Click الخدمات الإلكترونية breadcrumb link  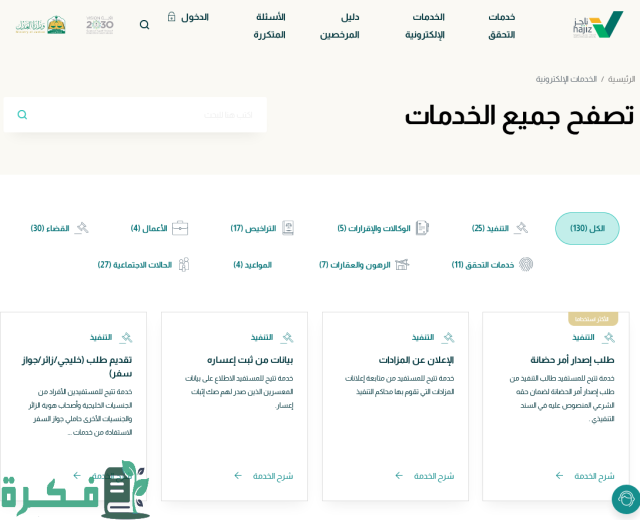click(x=566, y=79)
